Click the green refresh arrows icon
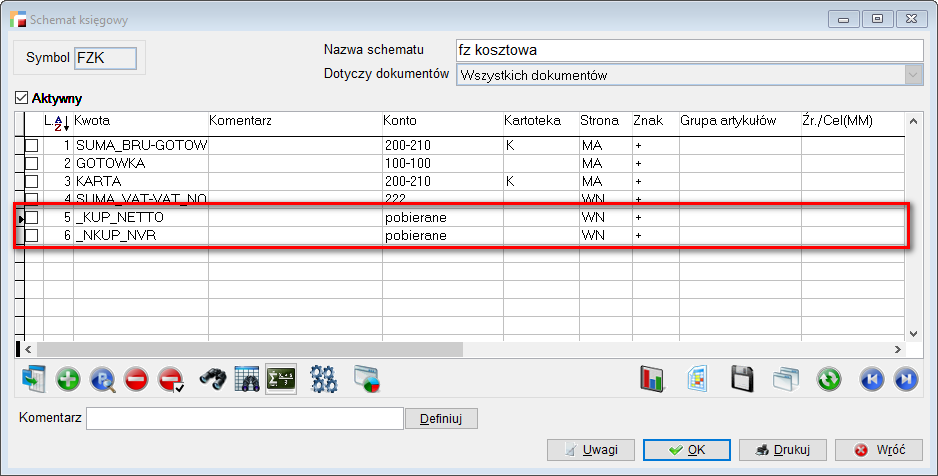 (828, 380)
